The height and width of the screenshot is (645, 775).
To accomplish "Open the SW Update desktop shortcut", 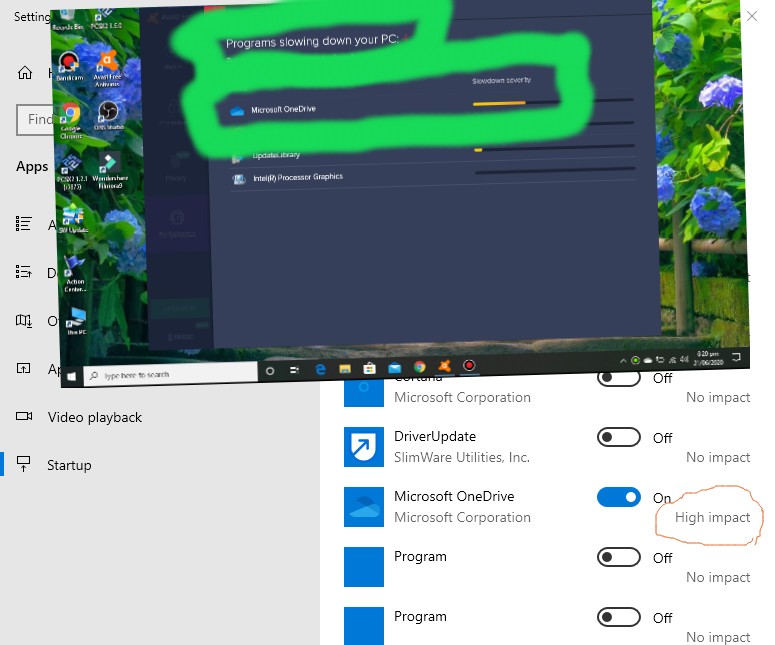I will pos(74,219).
